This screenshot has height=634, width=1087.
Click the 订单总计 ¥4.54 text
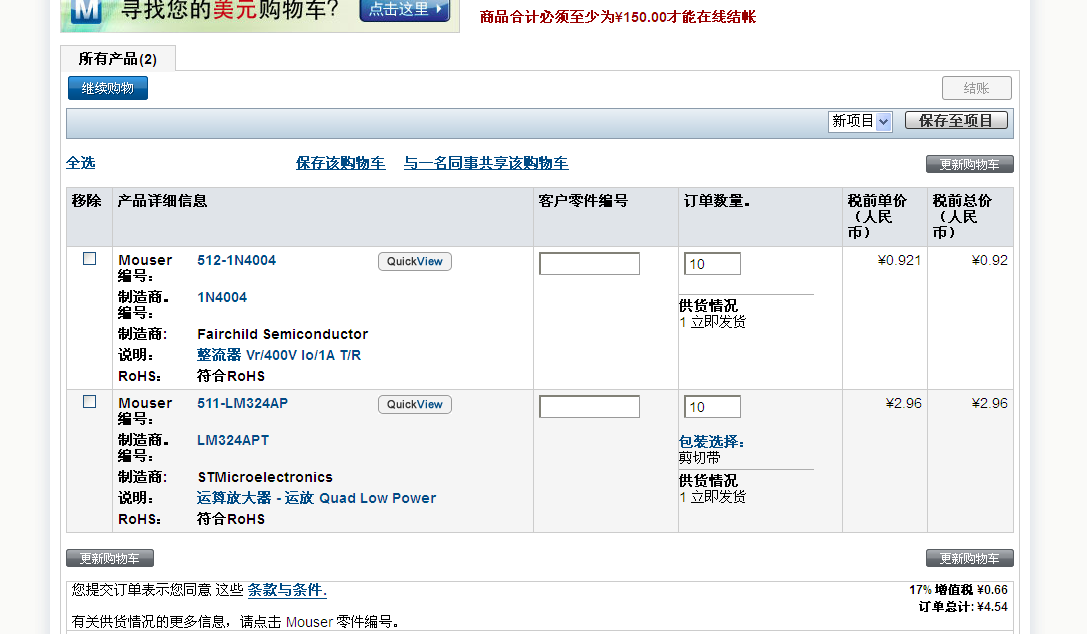tap(963, 606)
